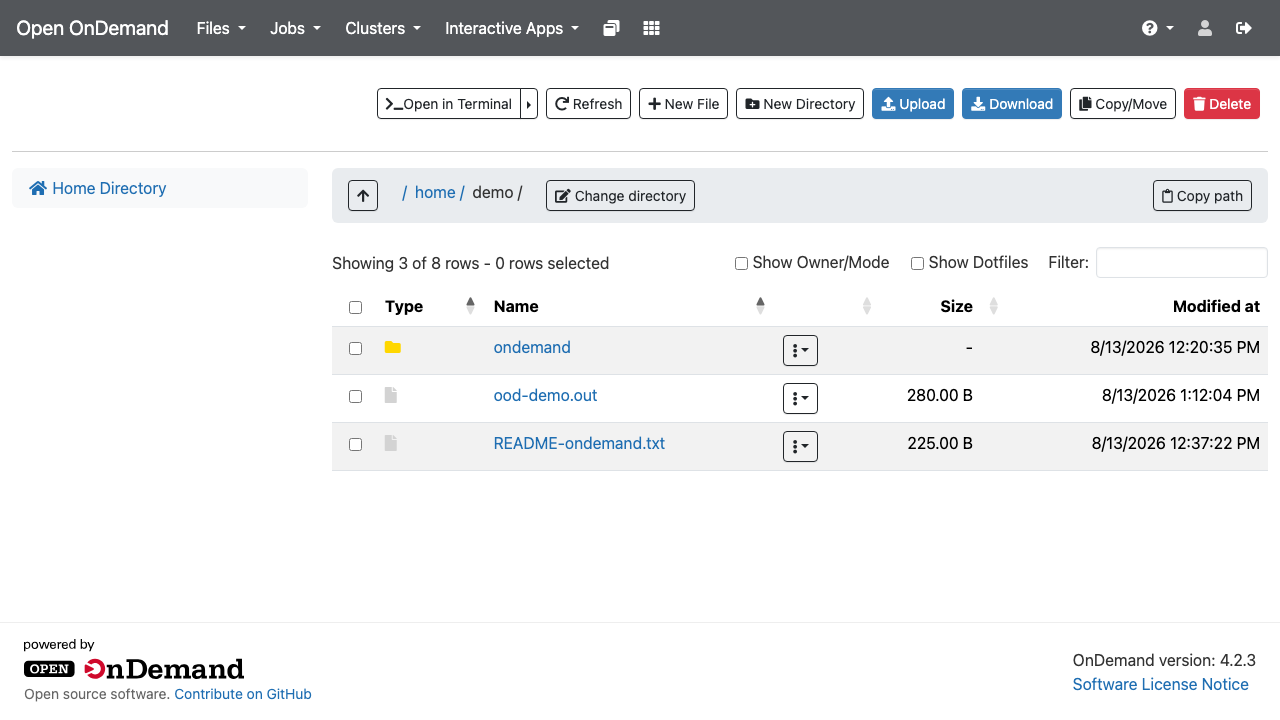Expand the Open in Terminal cluster arrow
Screen dimensions: 1280x720
[530, 104]
